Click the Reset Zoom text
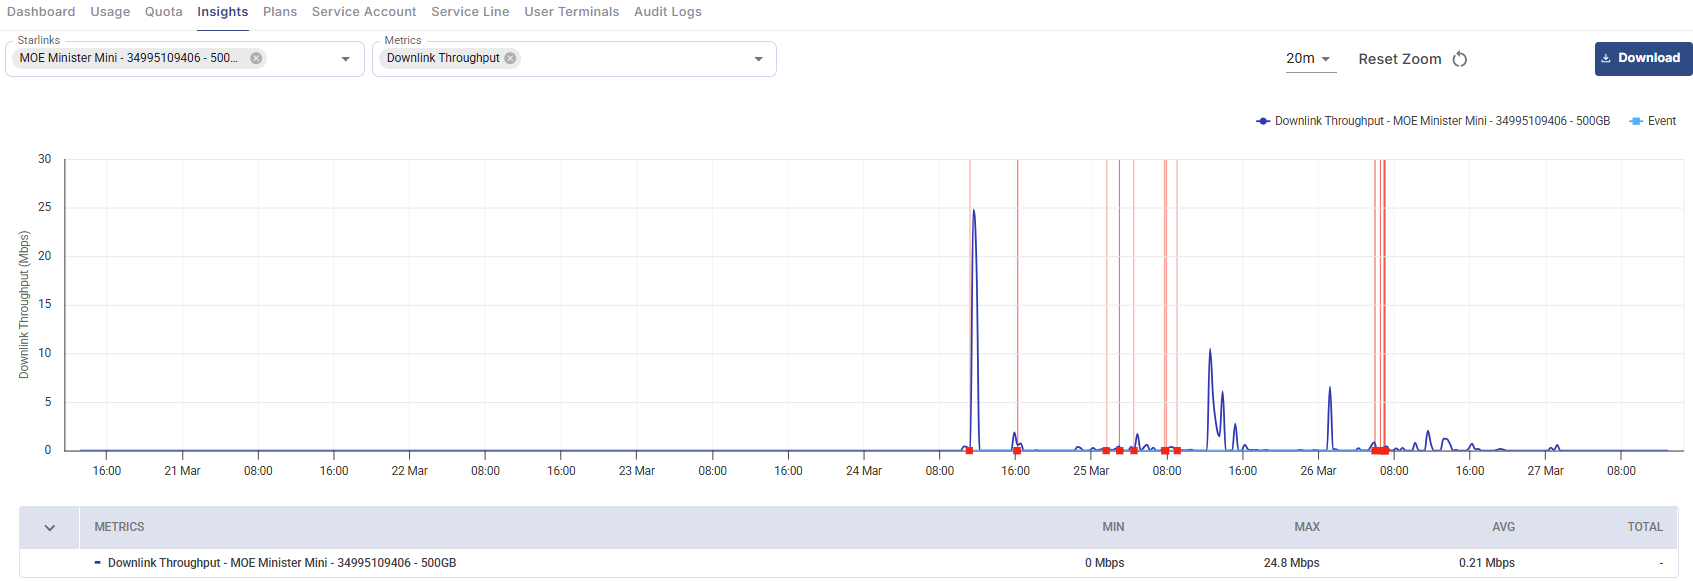Viewport: 1693px width, 581px height. [x=1399, y=59]
